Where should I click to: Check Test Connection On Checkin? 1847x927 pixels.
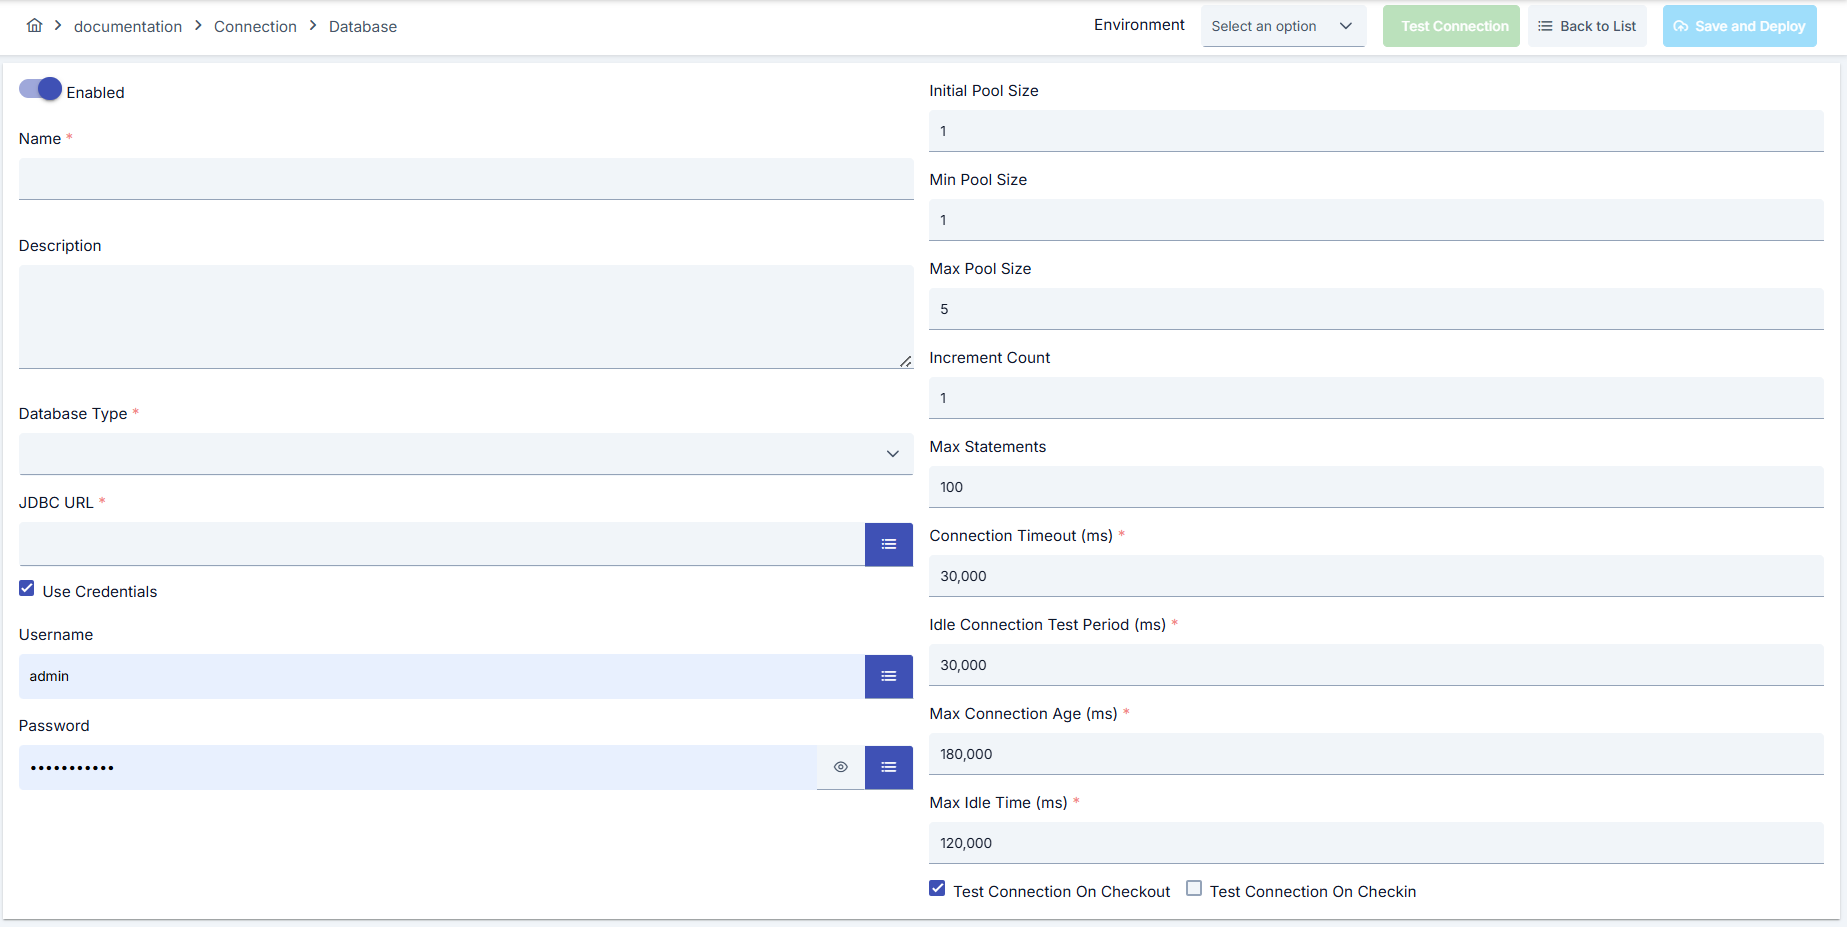tap(1194, 888)
